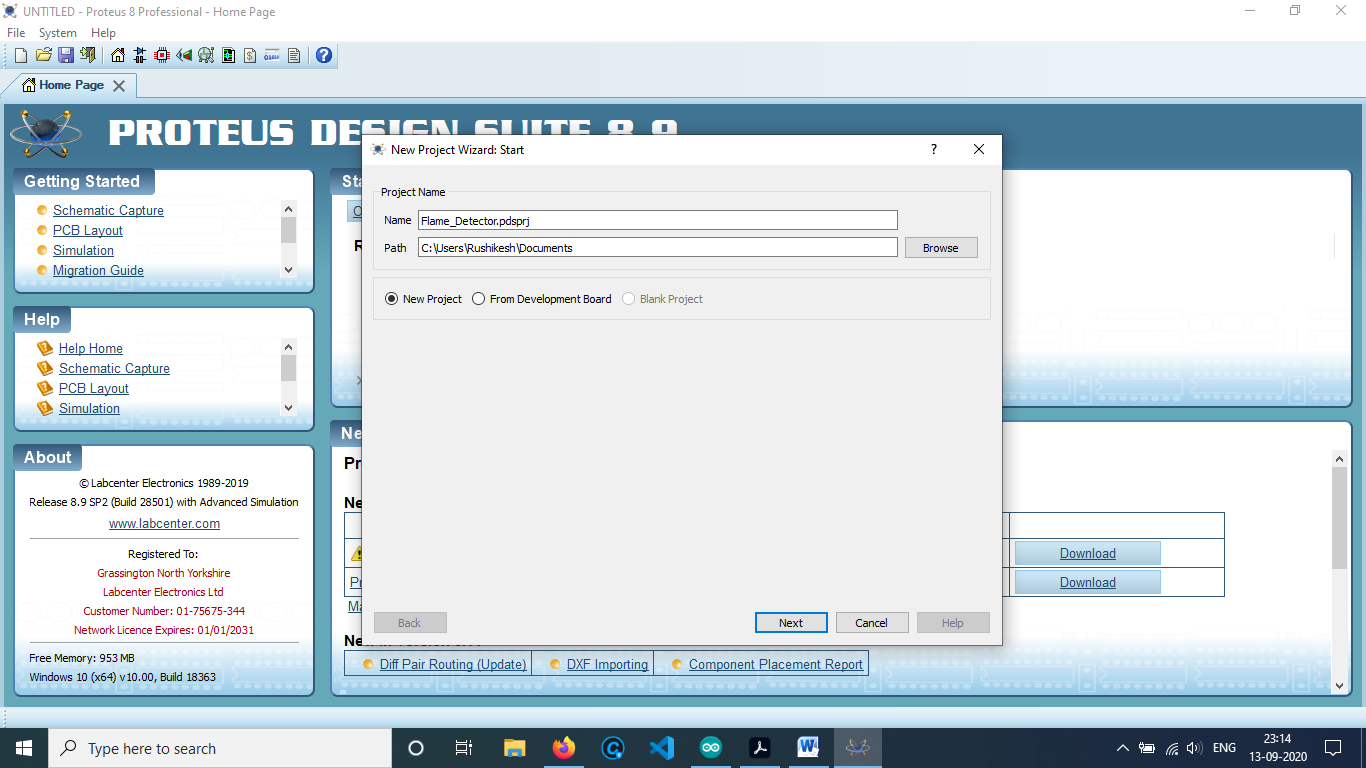Open the Component Placement Report link

pos(776,664)
